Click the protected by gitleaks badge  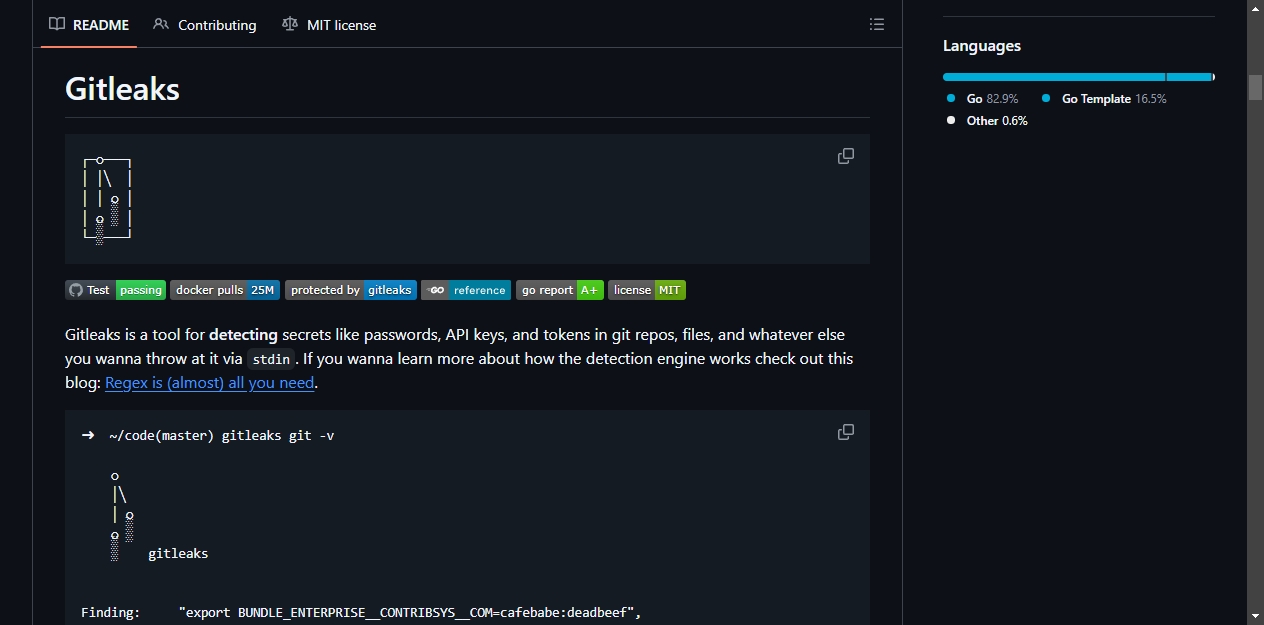(x=351, y=290)
